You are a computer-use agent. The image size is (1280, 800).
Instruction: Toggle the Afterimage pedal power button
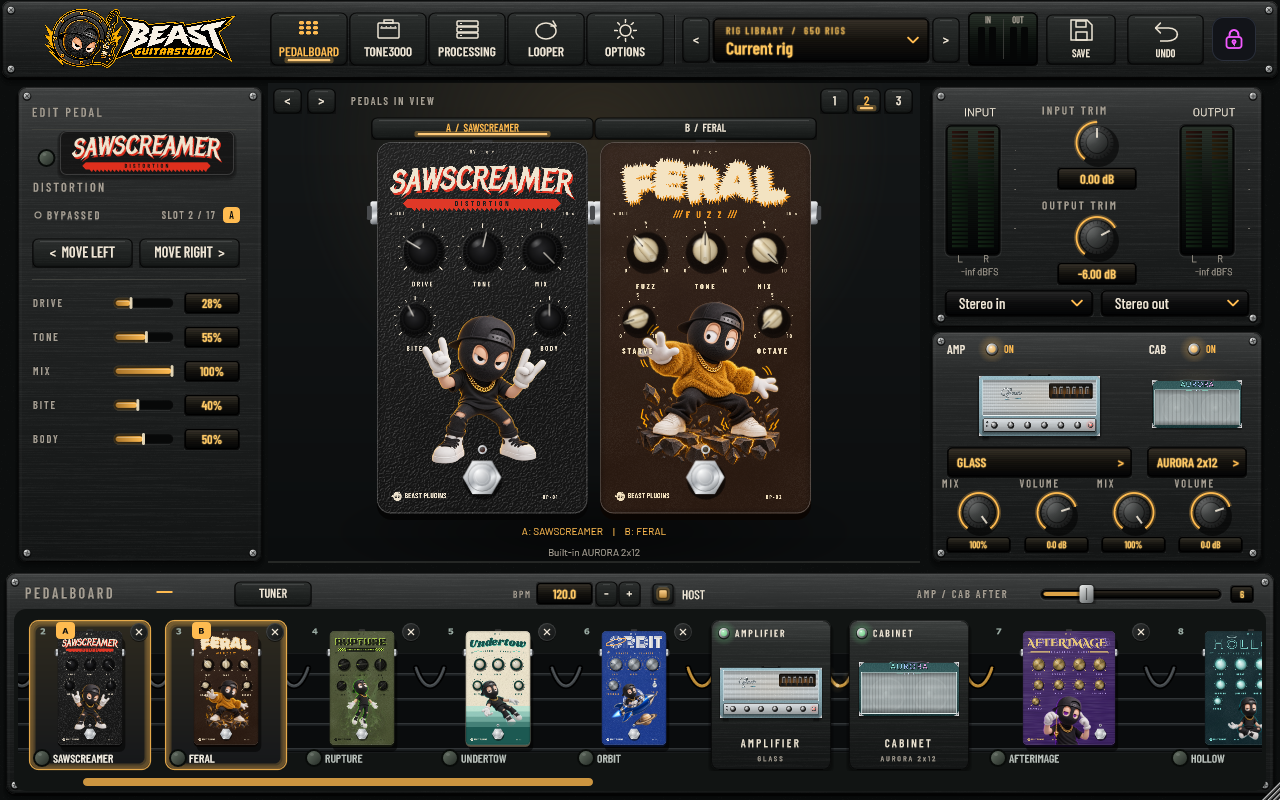click(x=998, y=758)
